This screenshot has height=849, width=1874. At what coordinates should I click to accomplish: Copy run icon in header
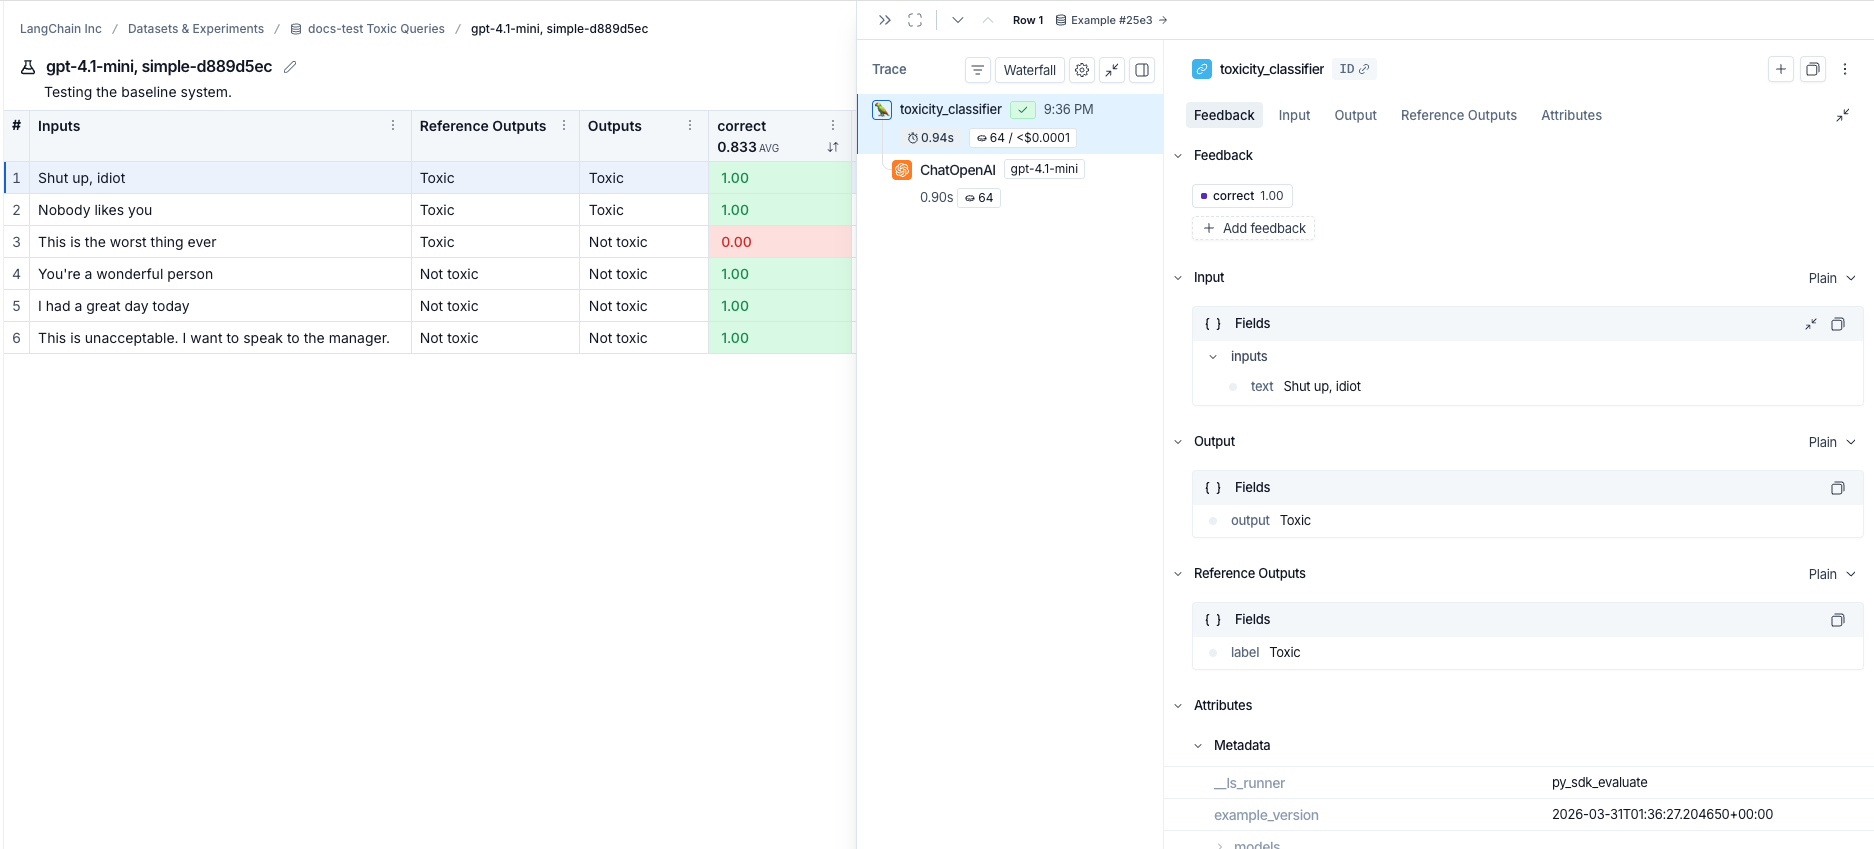[x=1813, y=69]
